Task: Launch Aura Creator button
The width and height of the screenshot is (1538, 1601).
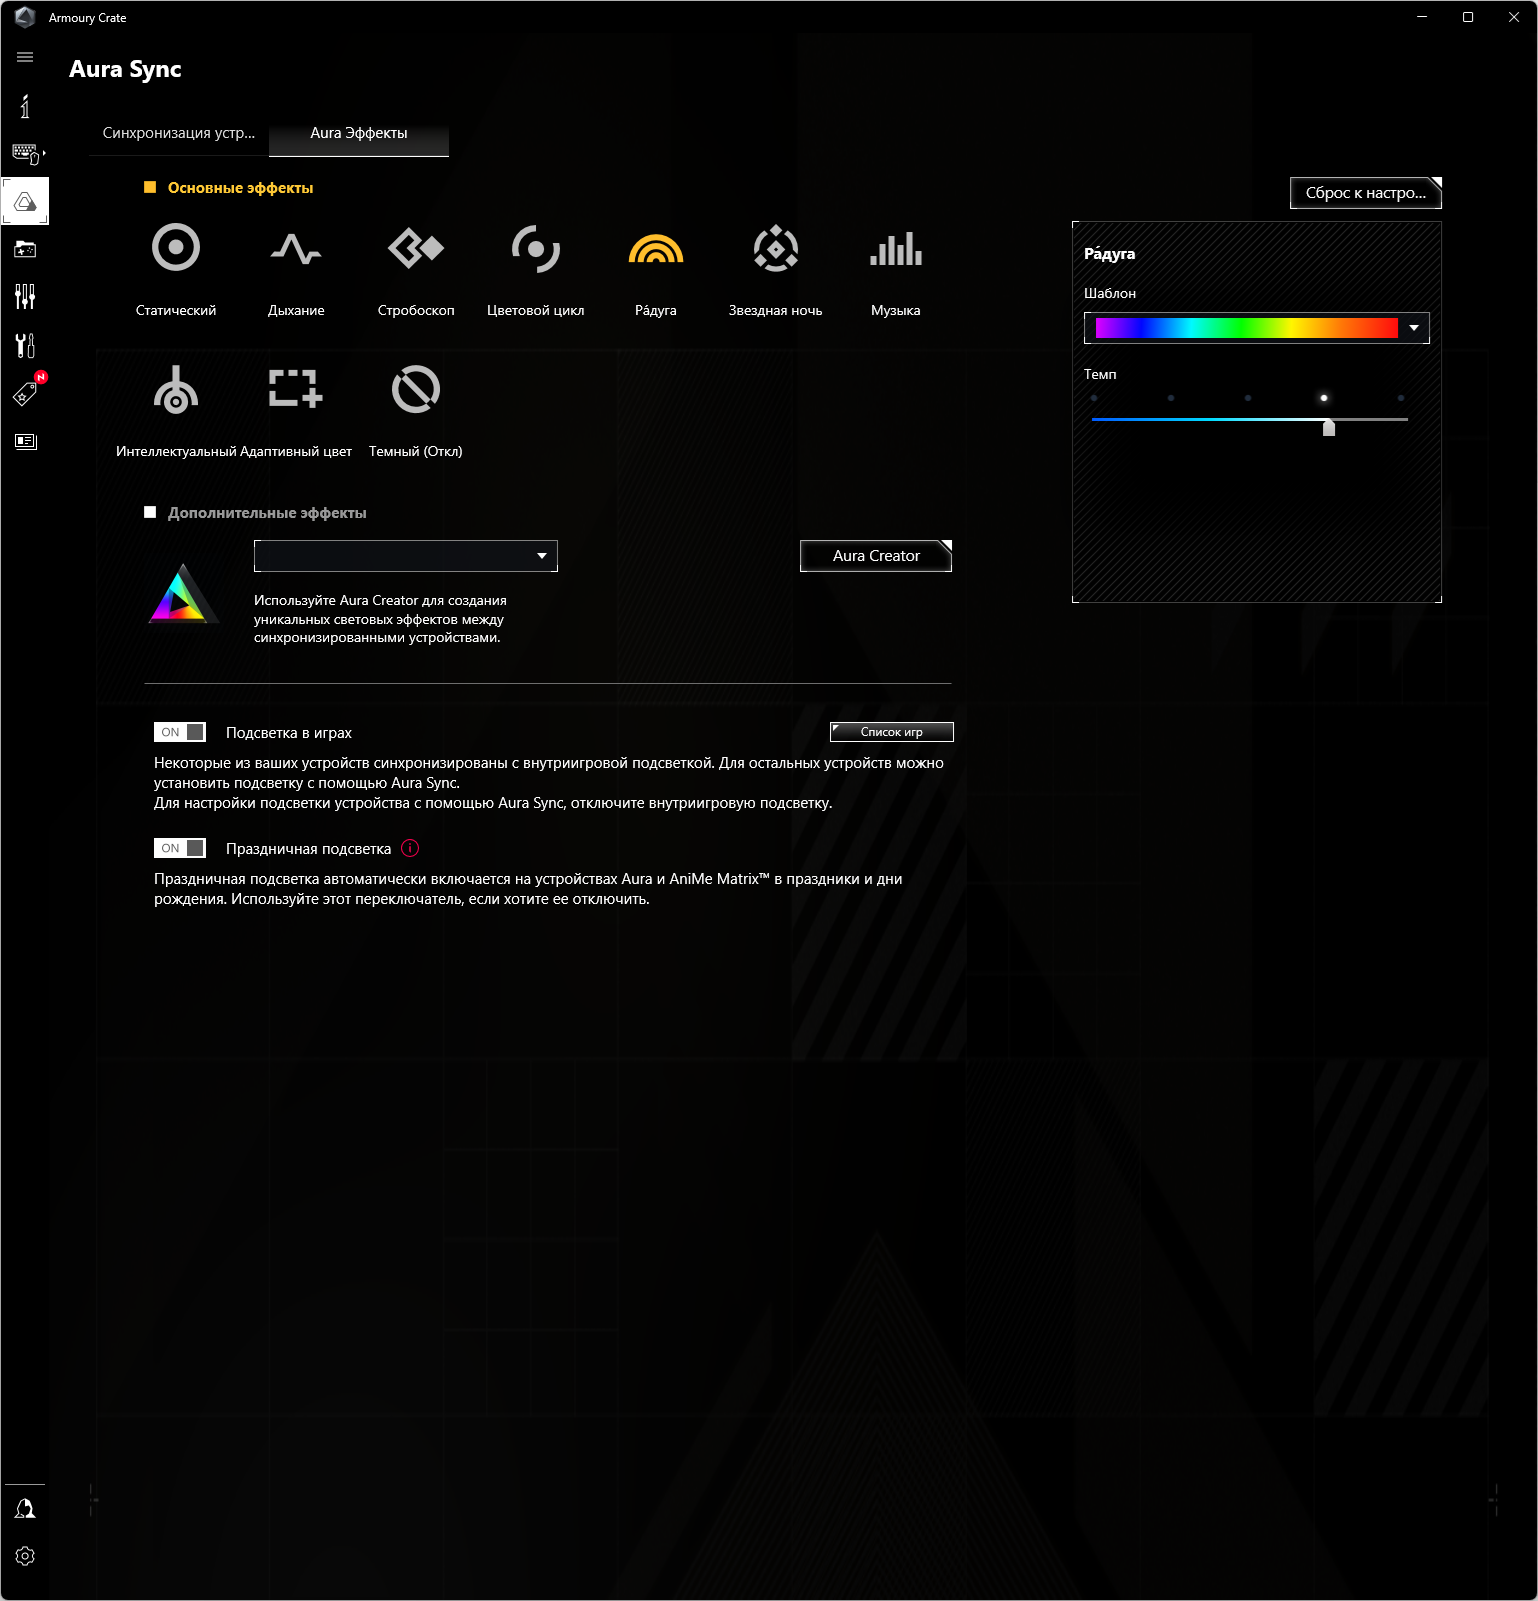Action: click(876, 556)
